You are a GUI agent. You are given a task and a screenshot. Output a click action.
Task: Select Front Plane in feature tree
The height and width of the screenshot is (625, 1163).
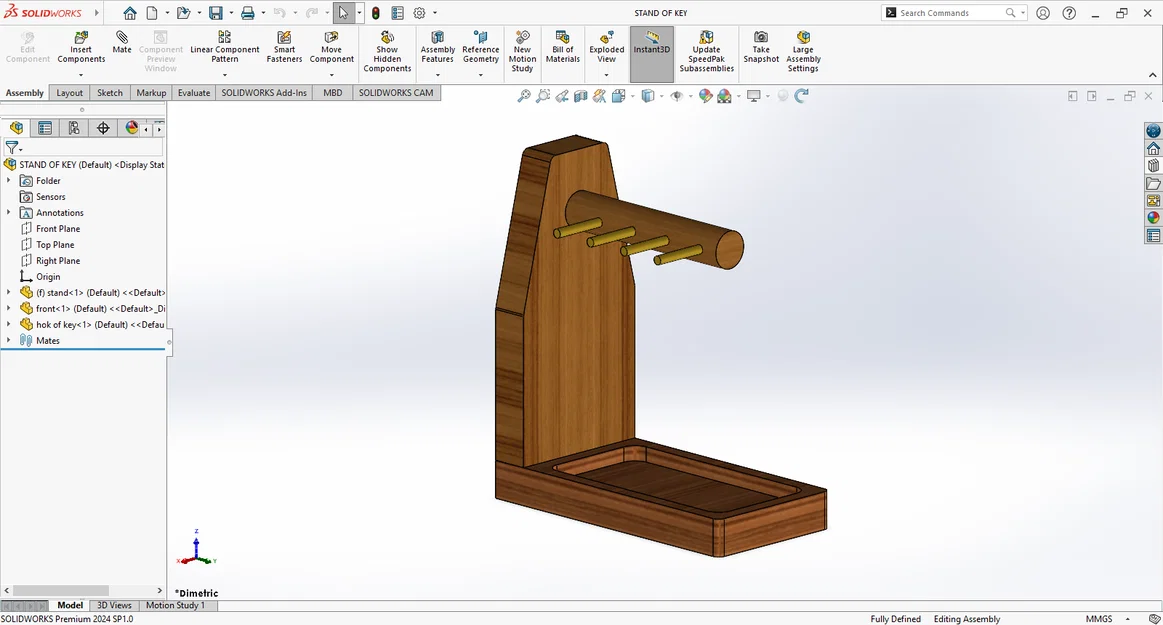pyautogui.click(x=58, y=228)
